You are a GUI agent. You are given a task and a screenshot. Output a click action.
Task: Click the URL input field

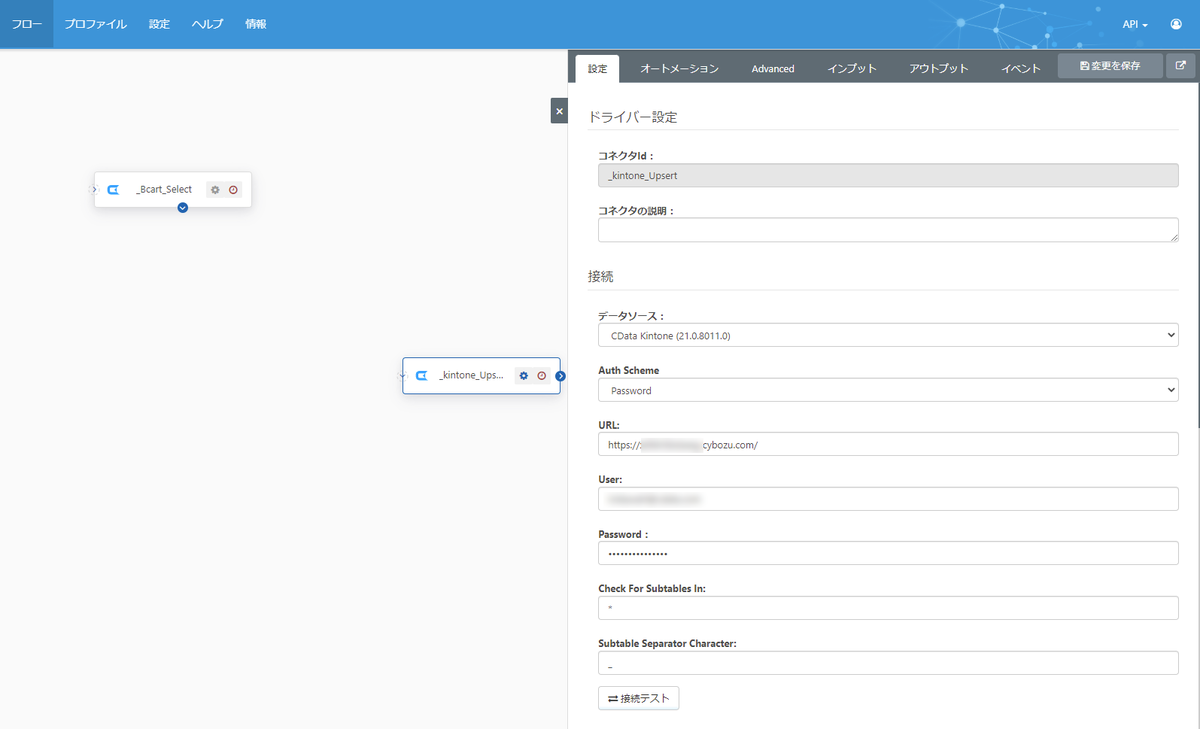click(x=888, y=444)
